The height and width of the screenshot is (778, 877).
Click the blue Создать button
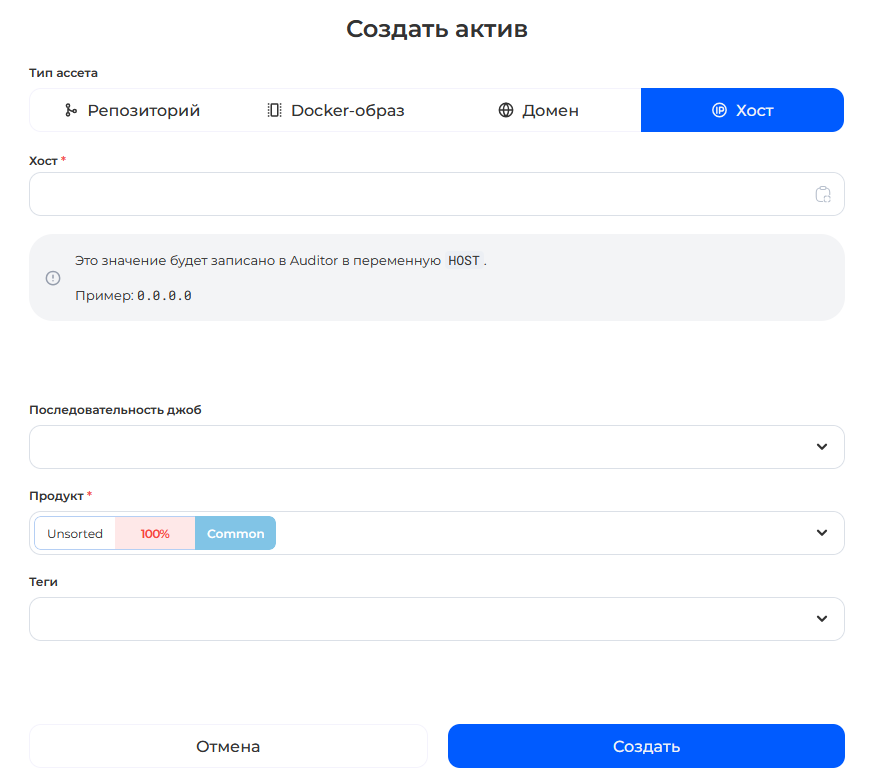click(x=646, y=746)
